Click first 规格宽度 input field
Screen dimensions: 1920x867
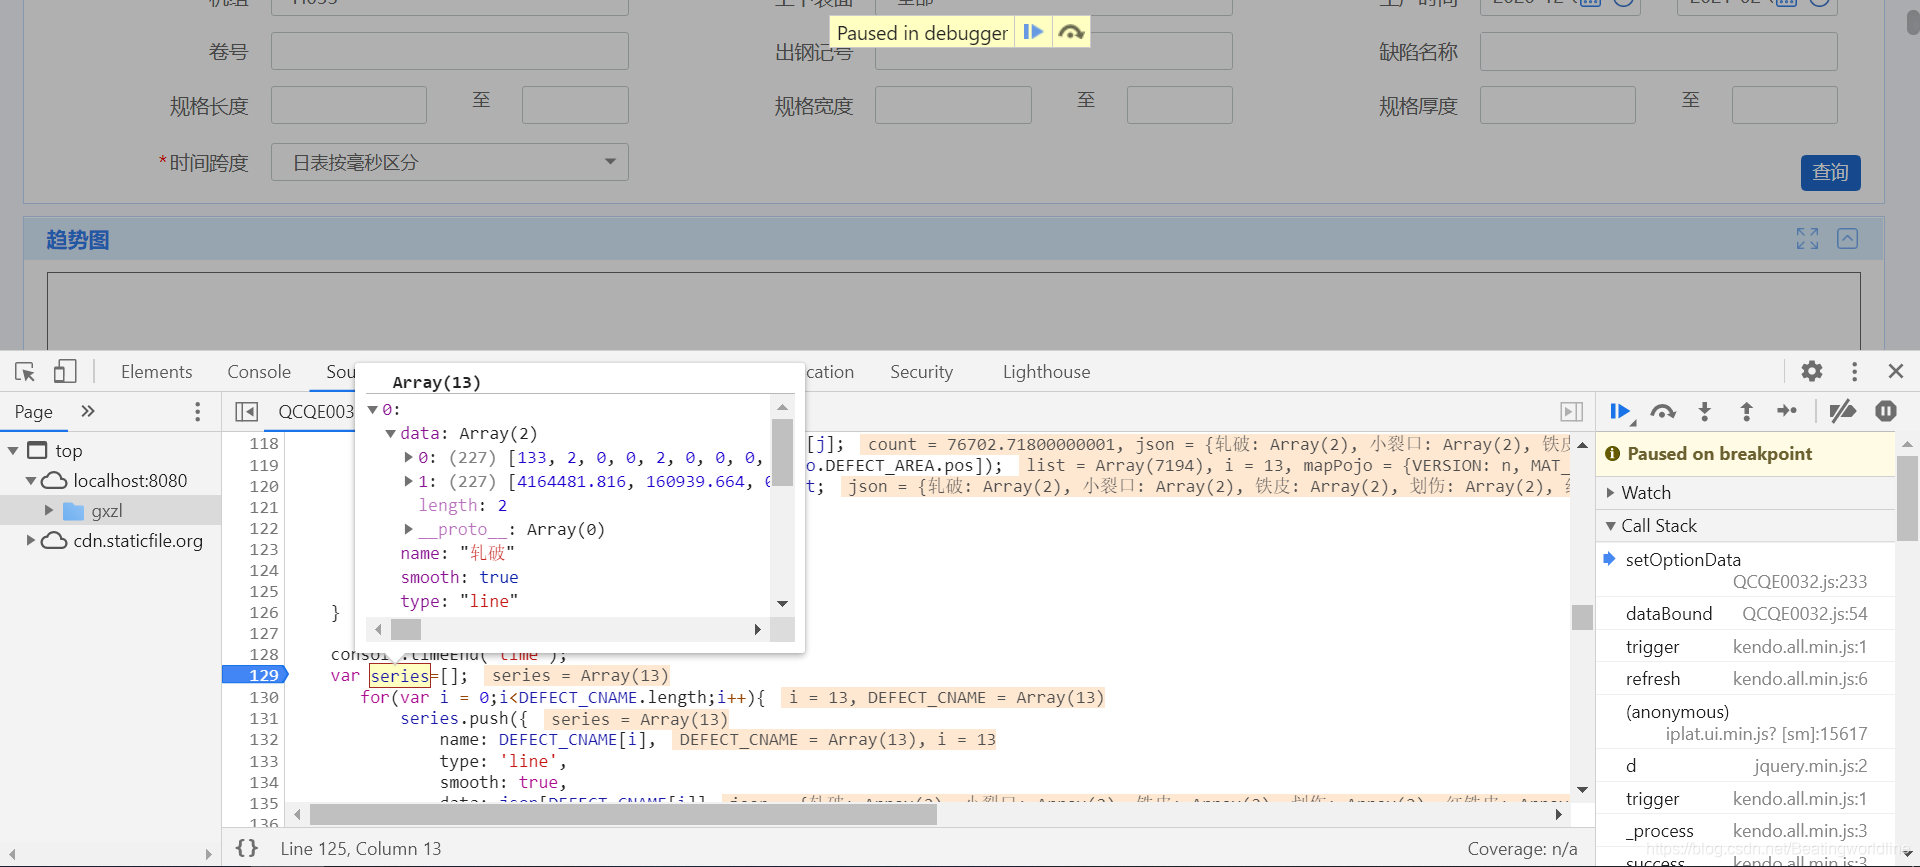coord(953,105)
